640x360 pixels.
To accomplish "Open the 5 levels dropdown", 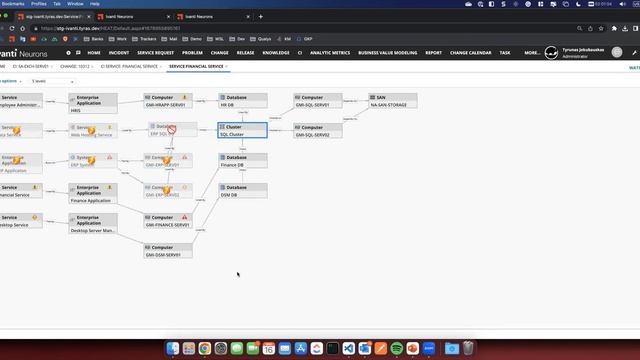I will pyautogui.click(x=52, y=81).
